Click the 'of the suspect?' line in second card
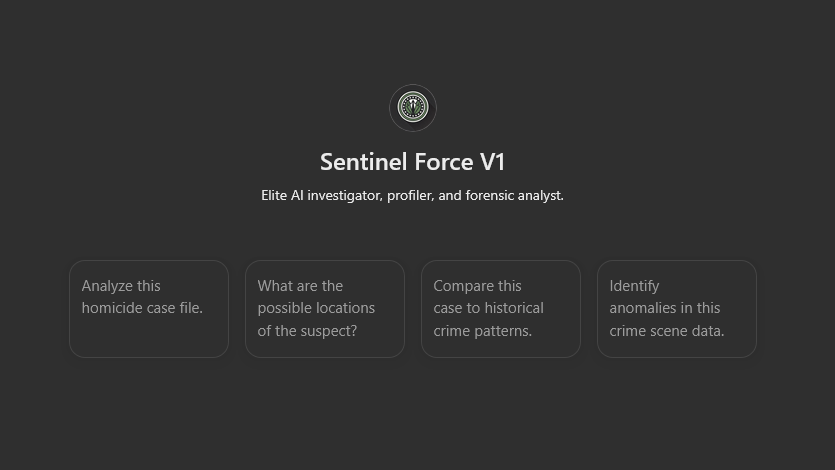 [x=307, y=331]
